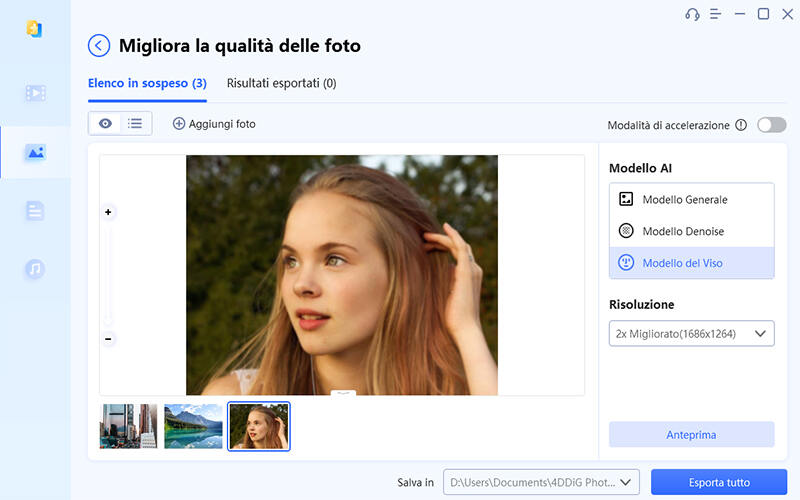Open the hamburger menu icon

click(x=715, y=14)
